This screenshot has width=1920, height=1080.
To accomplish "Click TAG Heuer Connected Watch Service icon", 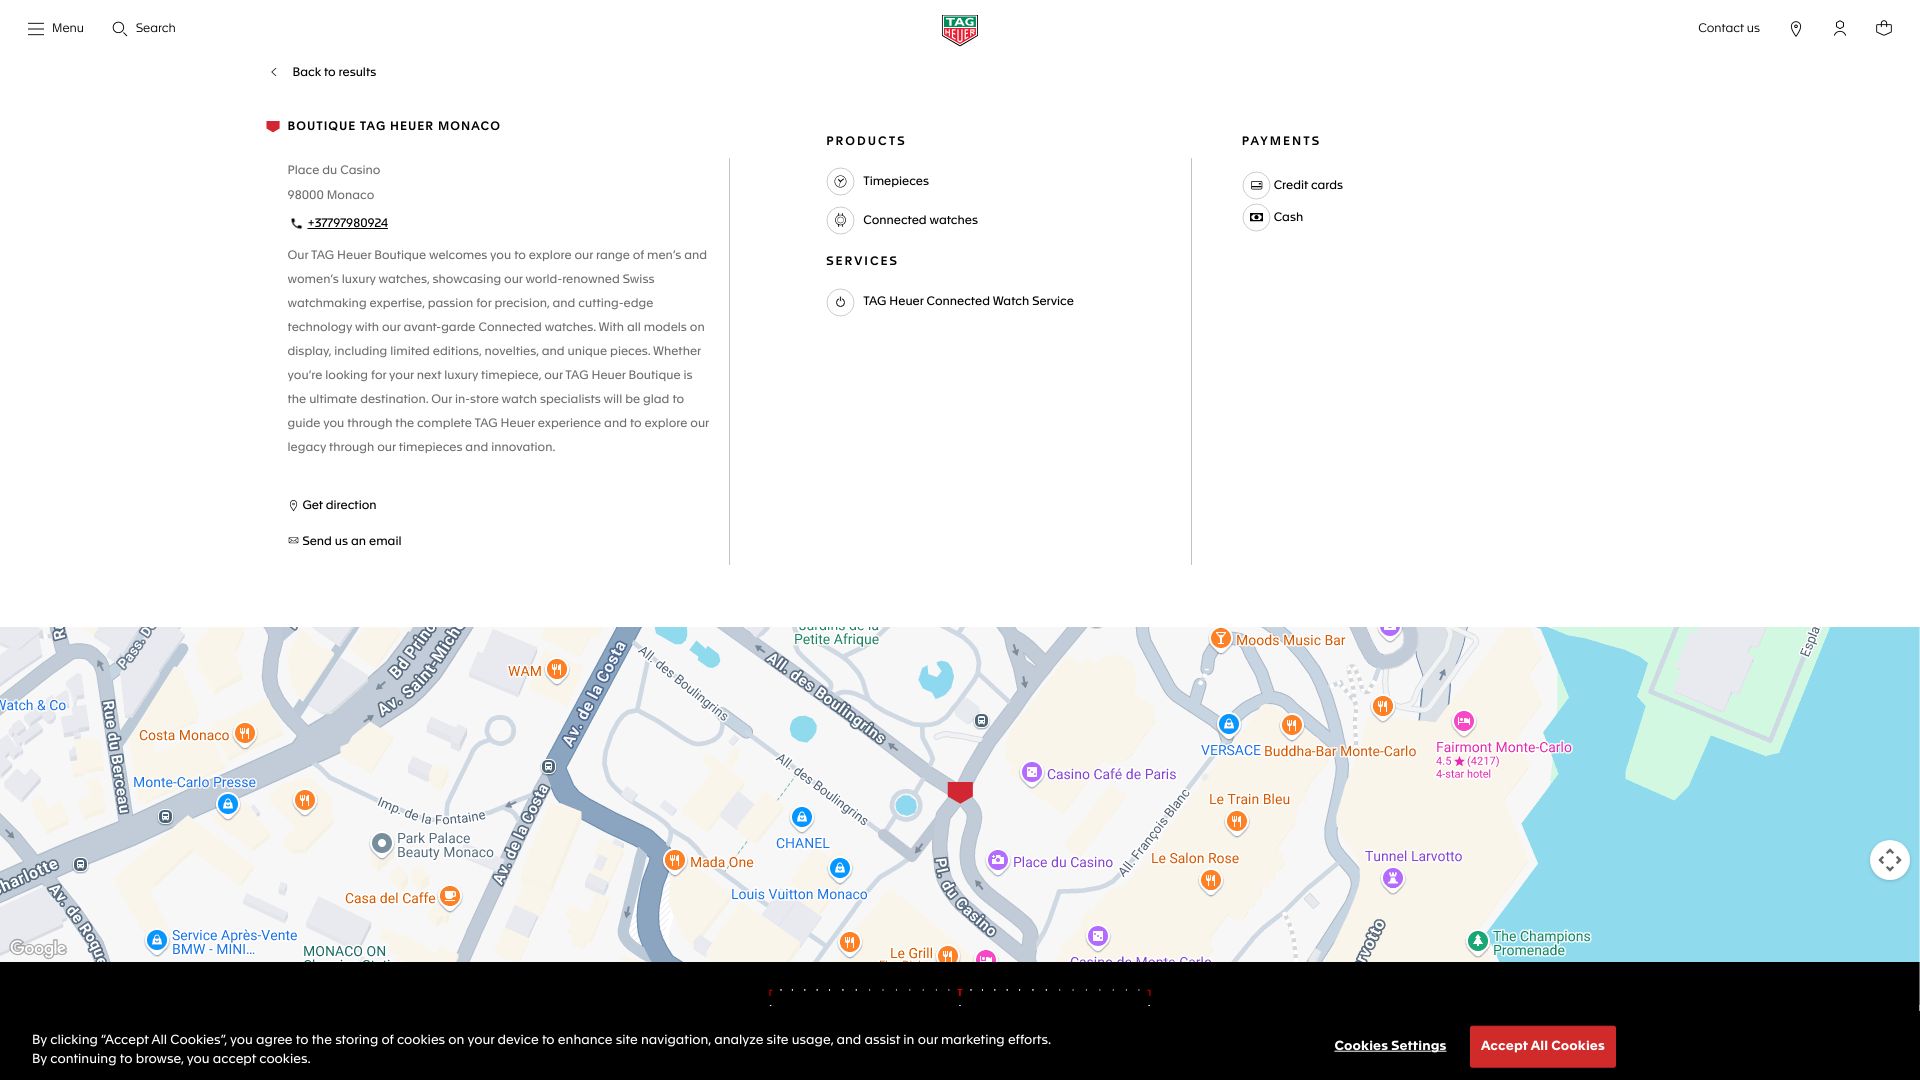I will point(840,301).
